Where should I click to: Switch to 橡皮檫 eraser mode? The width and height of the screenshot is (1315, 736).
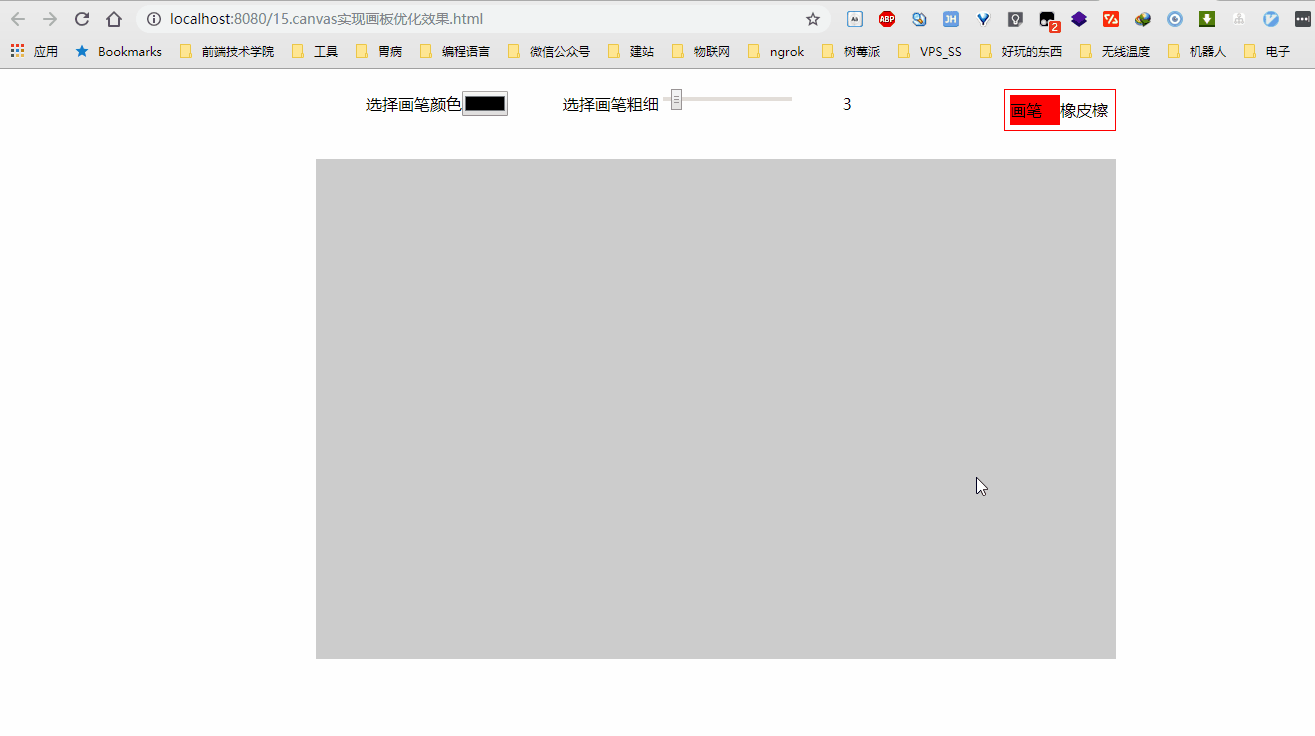(x=1086, y=110)
